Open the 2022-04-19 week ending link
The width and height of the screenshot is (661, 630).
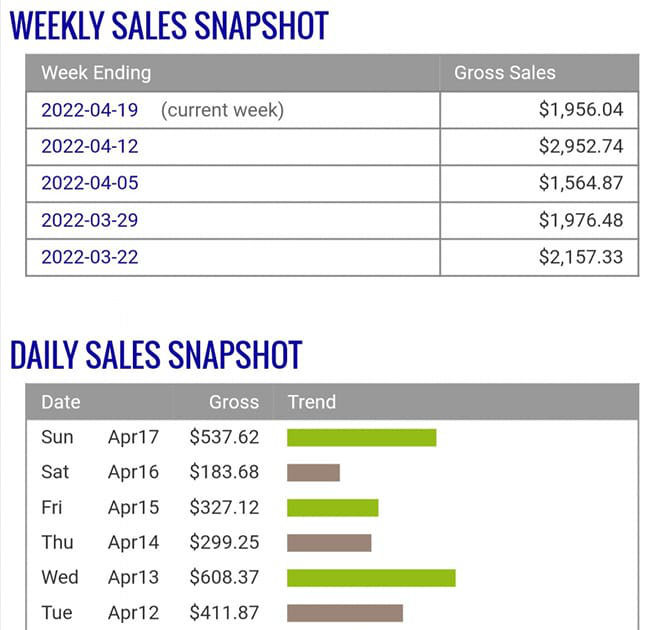[x=89, y=110]
